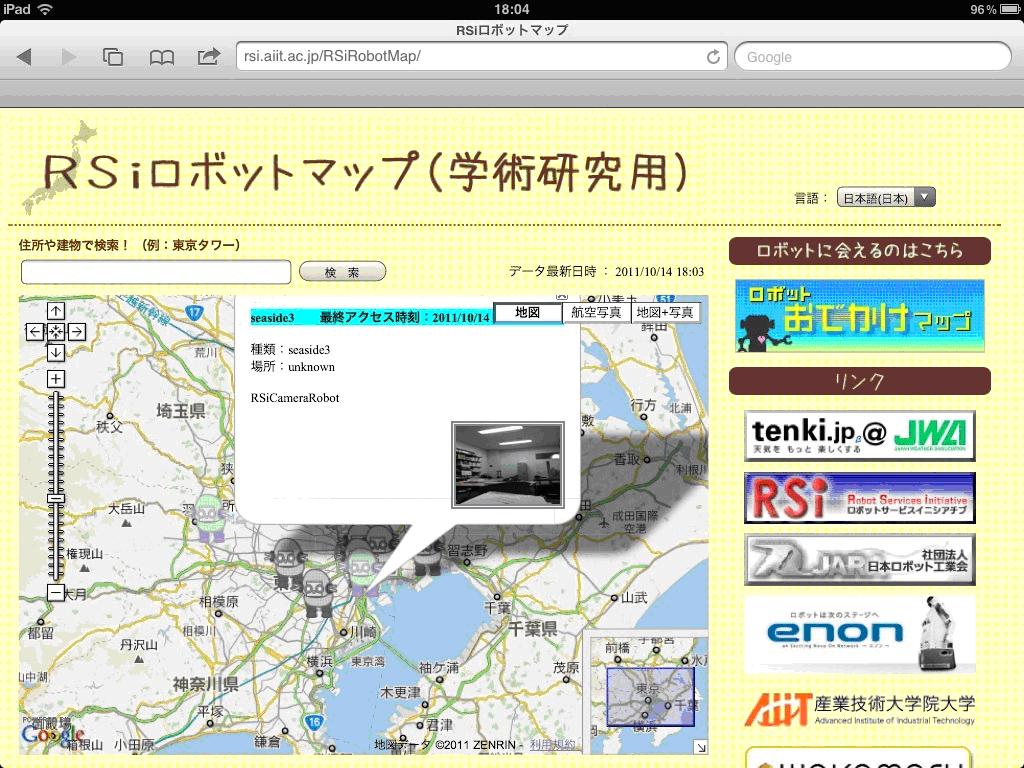Go back using Safari's back arrow
Viewport: 1024px width, 768px height.
coord(24,57)
